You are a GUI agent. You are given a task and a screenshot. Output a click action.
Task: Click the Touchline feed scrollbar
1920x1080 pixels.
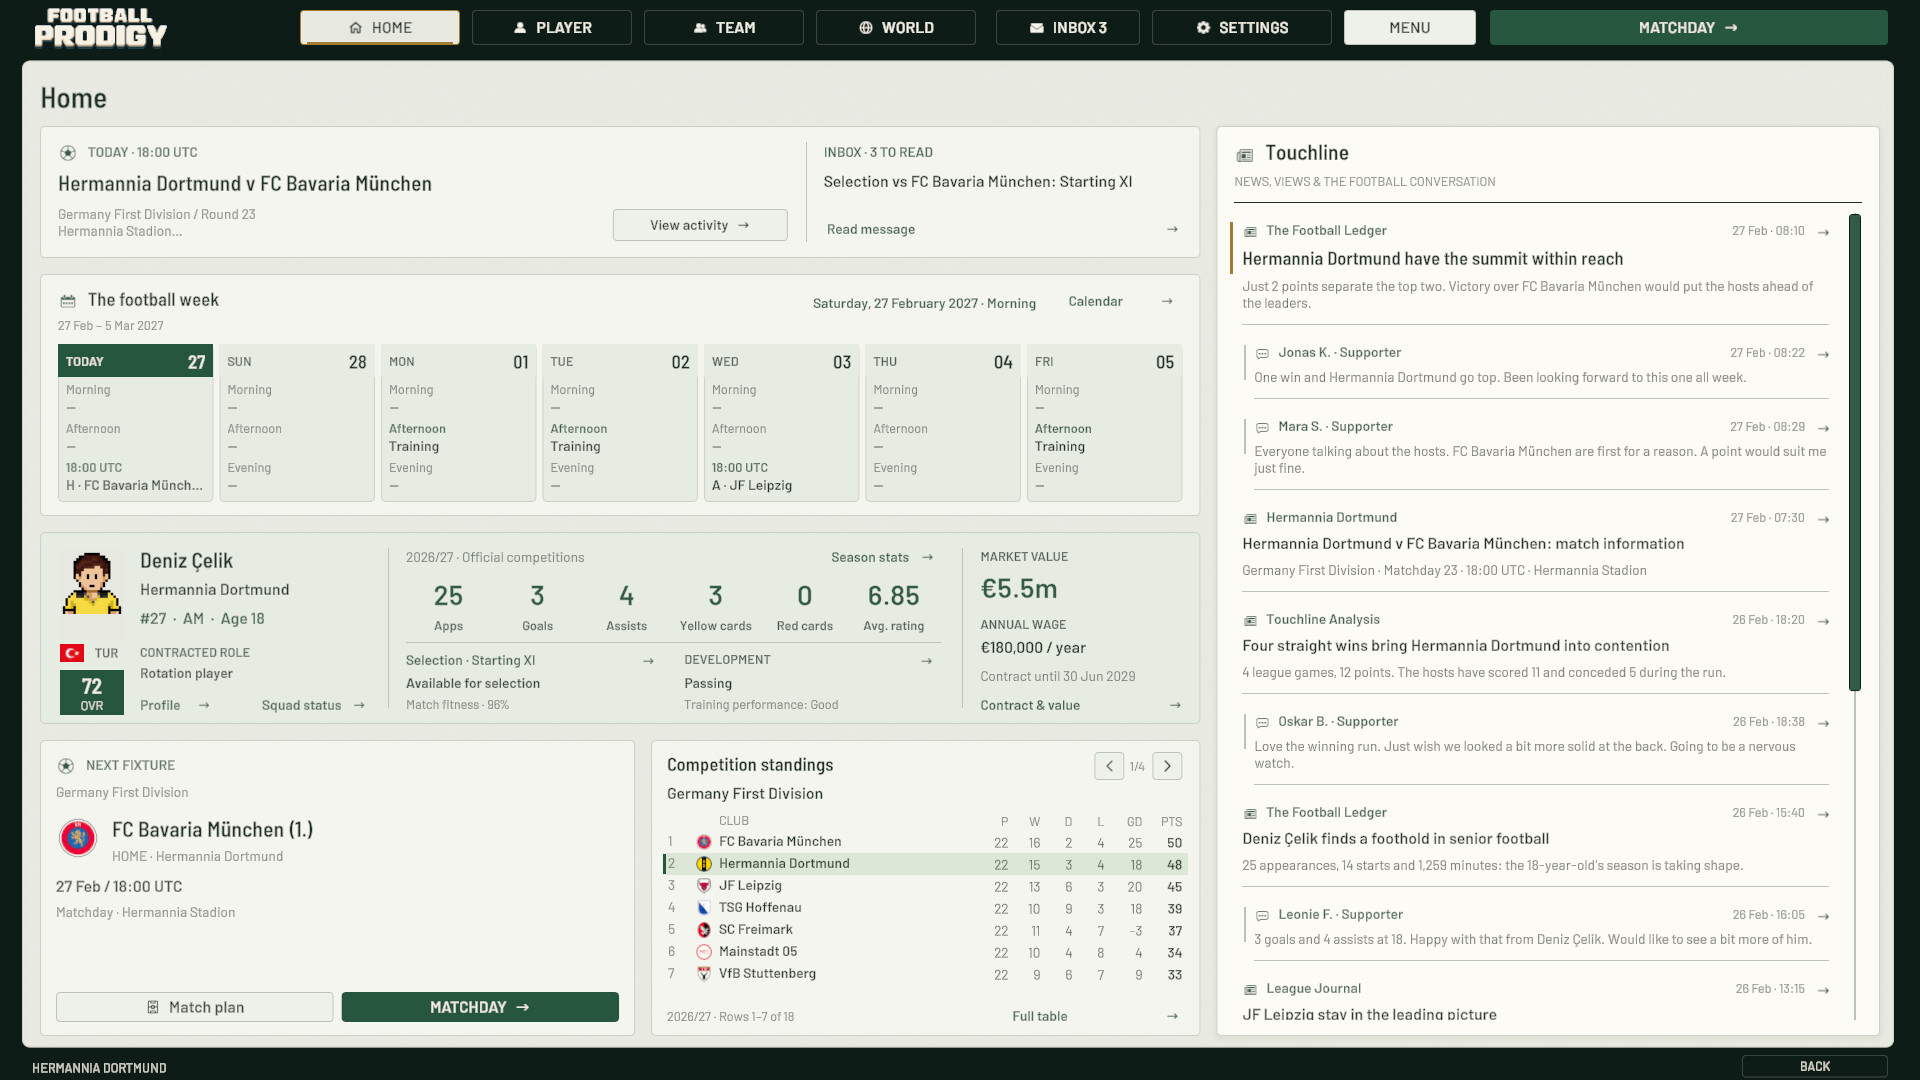click(x=1855, y=452)
